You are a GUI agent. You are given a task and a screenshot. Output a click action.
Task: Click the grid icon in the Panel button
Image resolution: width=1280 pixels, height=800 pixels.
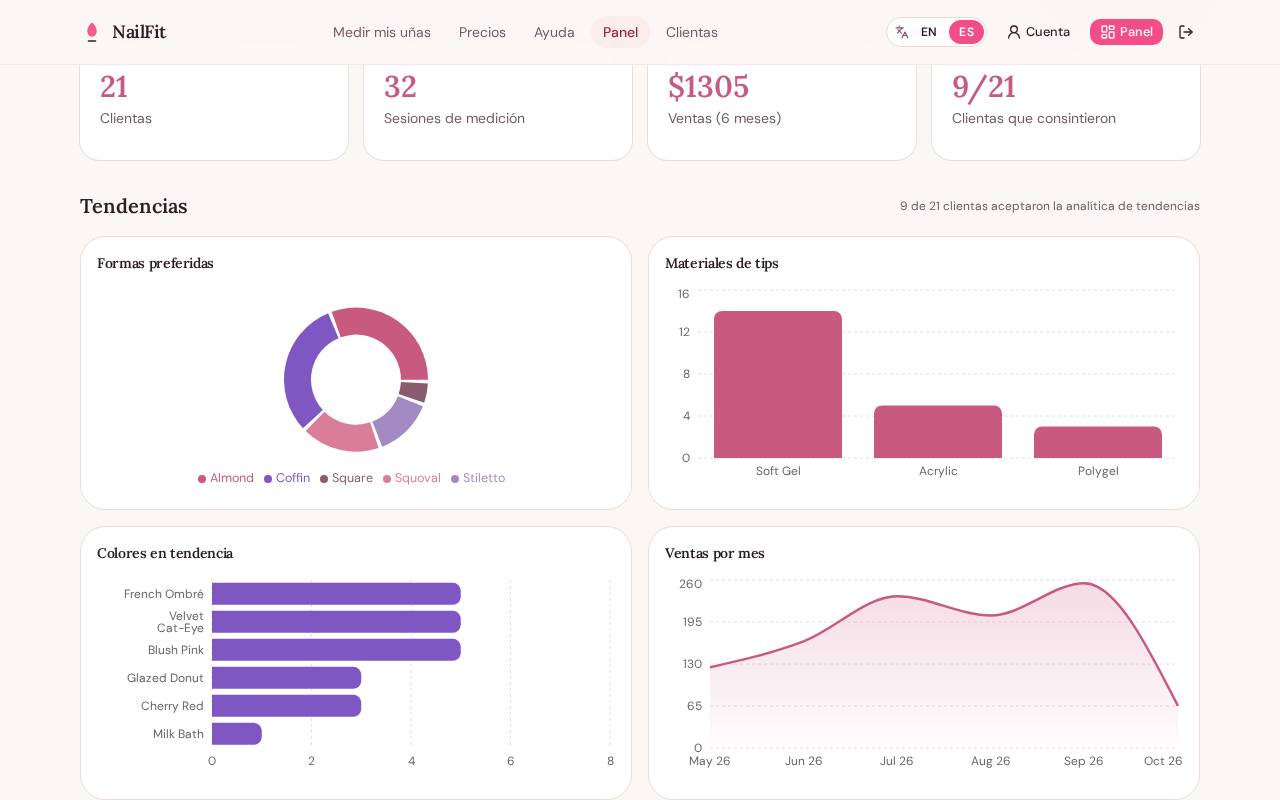pyautogui.click(x=1108, y=32)
